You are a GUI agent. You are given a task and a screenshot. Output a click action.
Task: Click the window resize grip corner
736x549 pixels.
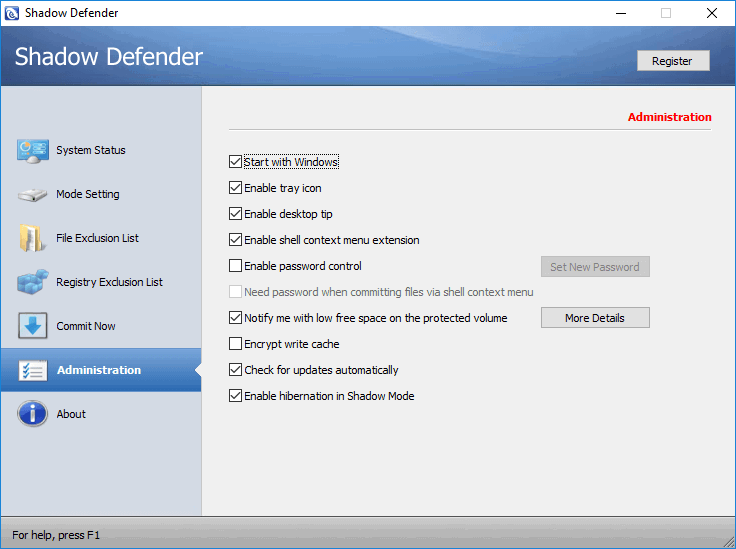[729, 542]
